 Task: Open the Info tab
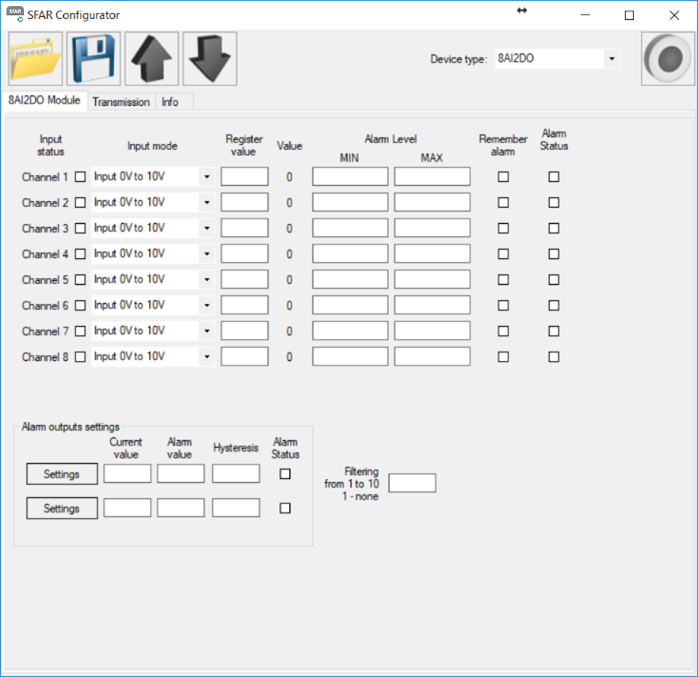[170, 102]
